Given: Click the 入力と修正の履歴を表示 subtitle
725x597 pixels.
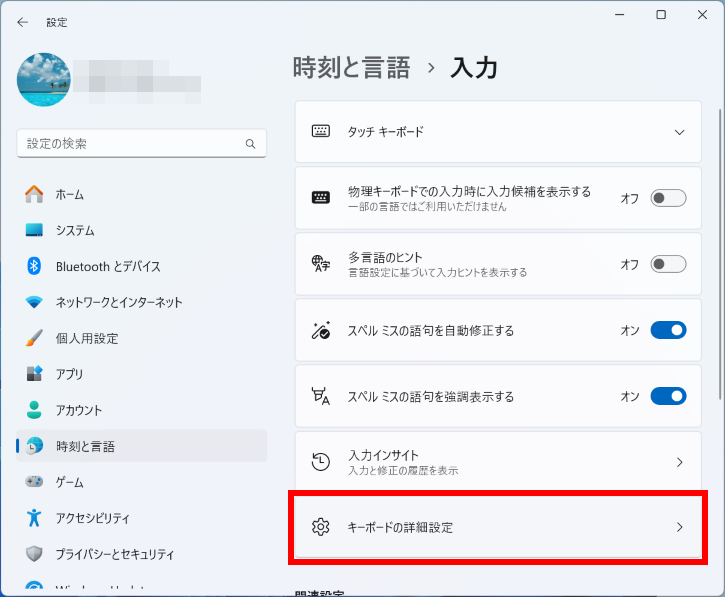Looking at the screenshot, I should (x=403, y=471).
